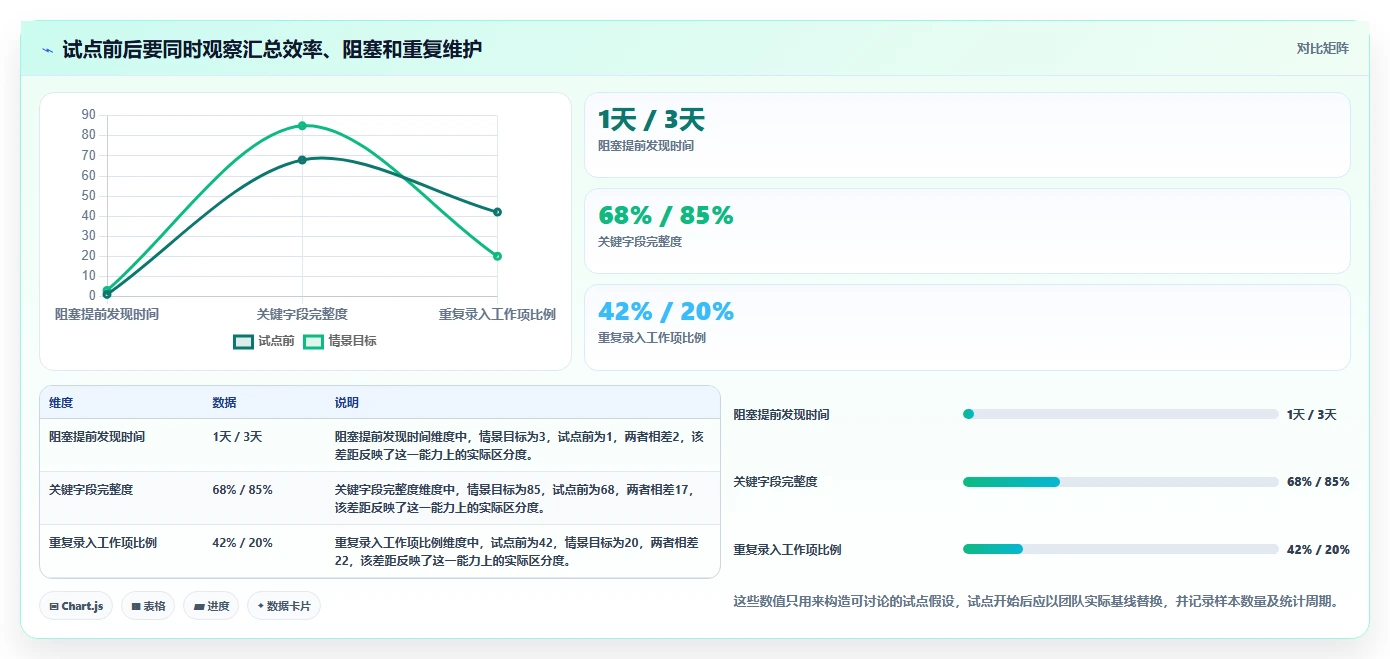Click the 数据卡片 tag chip
The height and width of the screenshot is (659, 1390).
284,606
